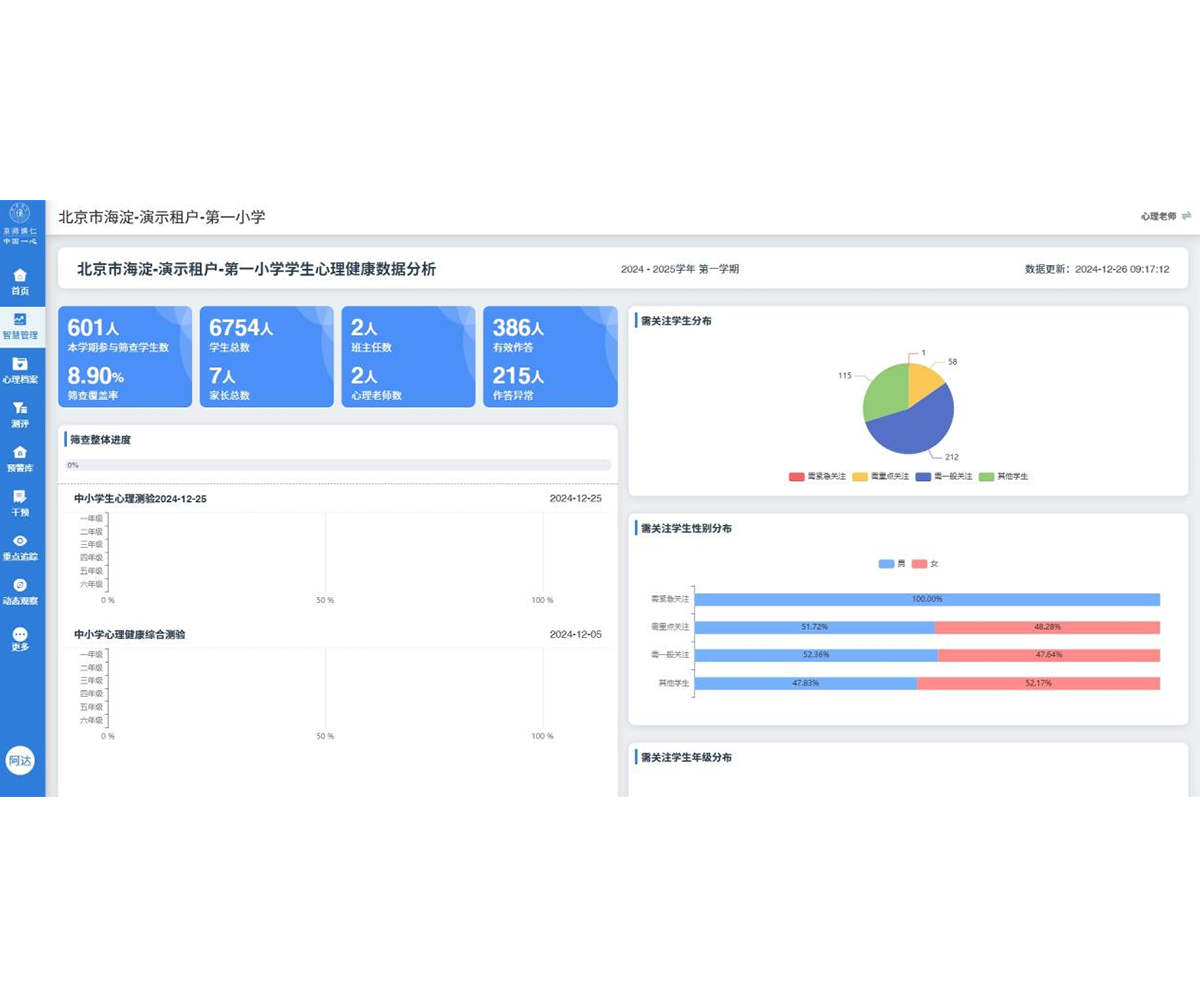
Task: Toggle 其他学生 green legend item
Action: pyautogui.click(x=1003, y=477)
